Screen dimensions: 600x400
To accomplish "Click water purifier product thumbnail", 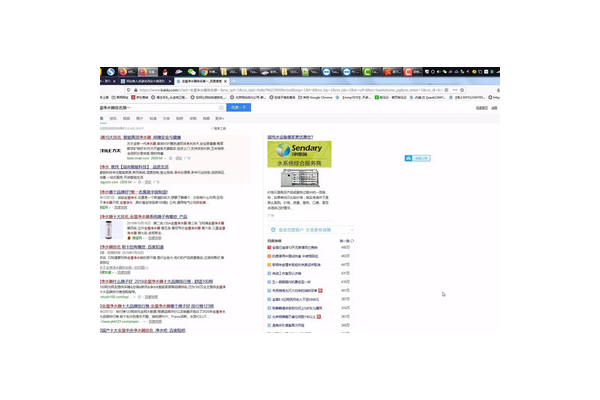I will tap(109, 230).
